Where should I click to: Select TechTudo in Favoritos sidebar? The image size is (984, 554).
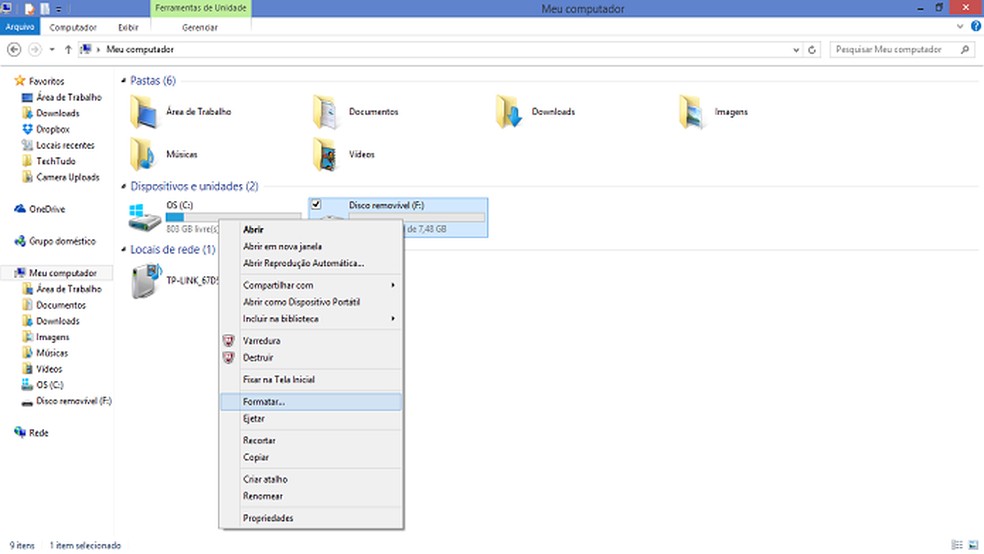49,161
